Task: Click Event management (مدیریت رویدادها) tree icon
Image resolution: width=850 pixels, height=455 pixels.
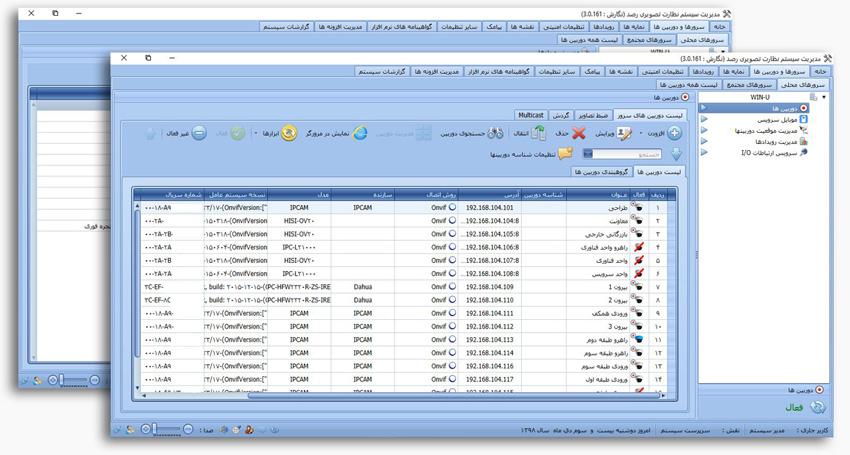Action: (803, 142)
